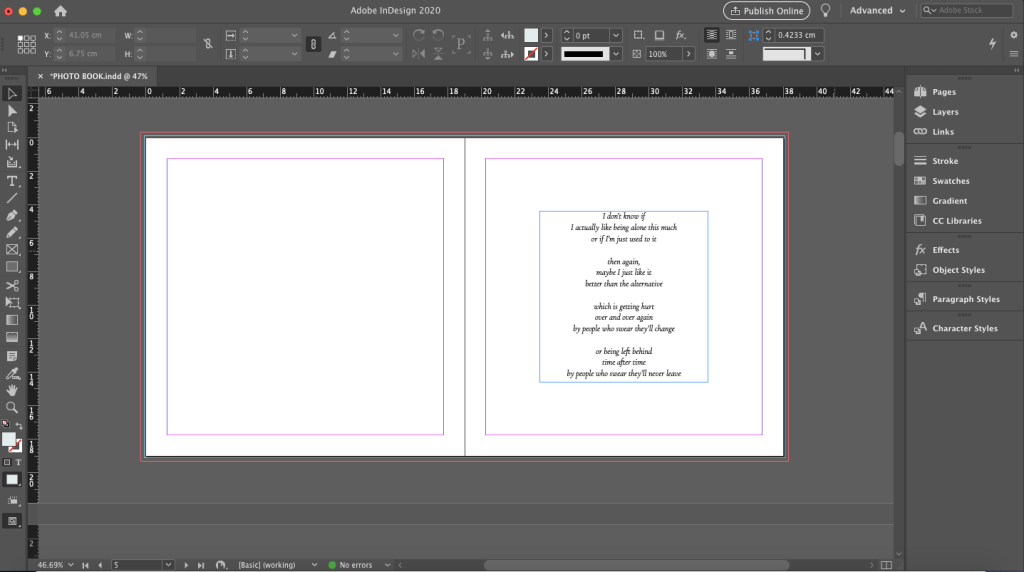Select the Type tool
The width and height of the screenshot is (1024, 572).
[x=12, y=181]
